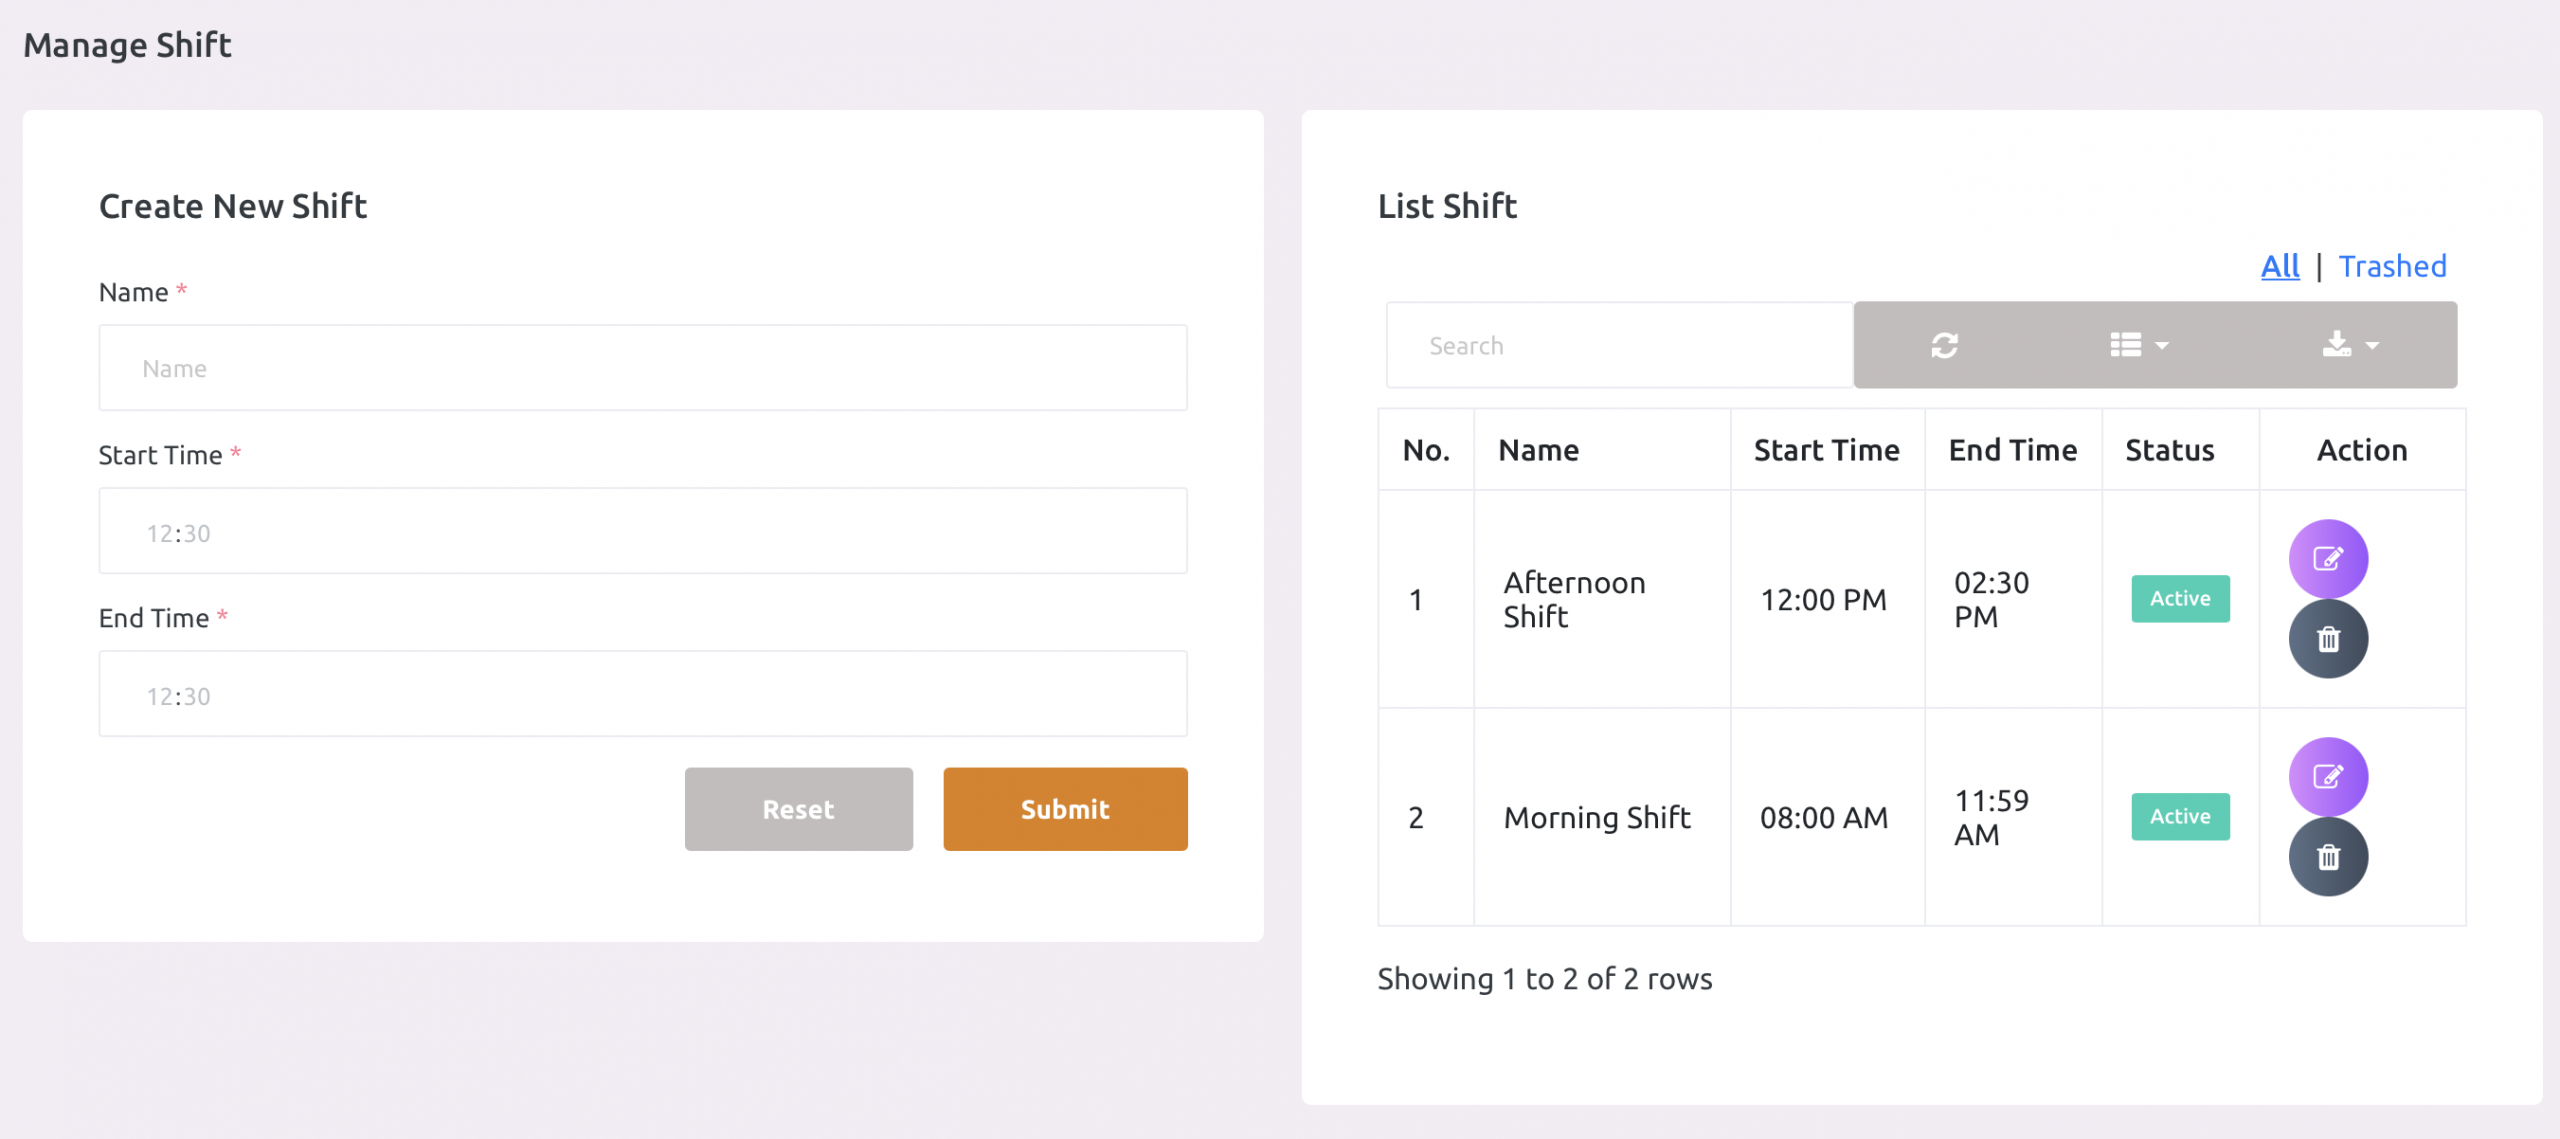Click Active badge for Morning Shift
This screenshot has width=2560, height=1139.
click(2179, 816)
